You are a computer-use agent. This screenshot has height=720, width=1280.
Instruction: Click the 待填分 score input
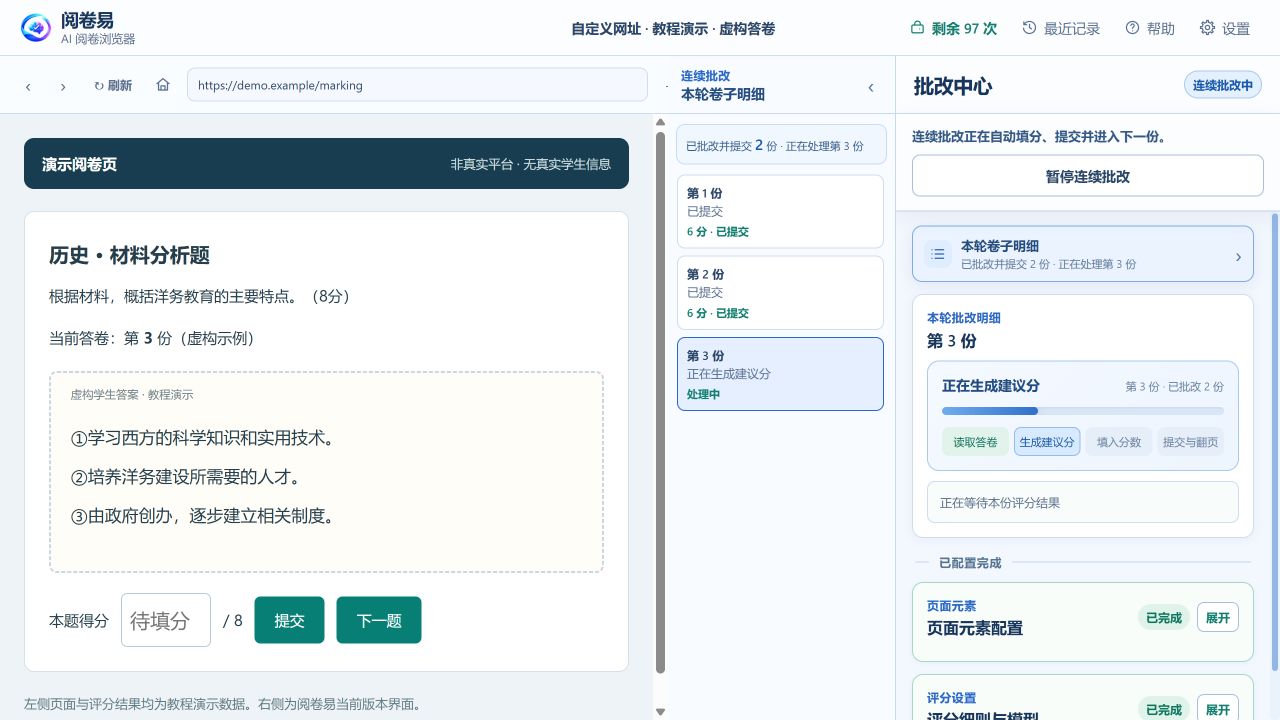click(166, 620)
